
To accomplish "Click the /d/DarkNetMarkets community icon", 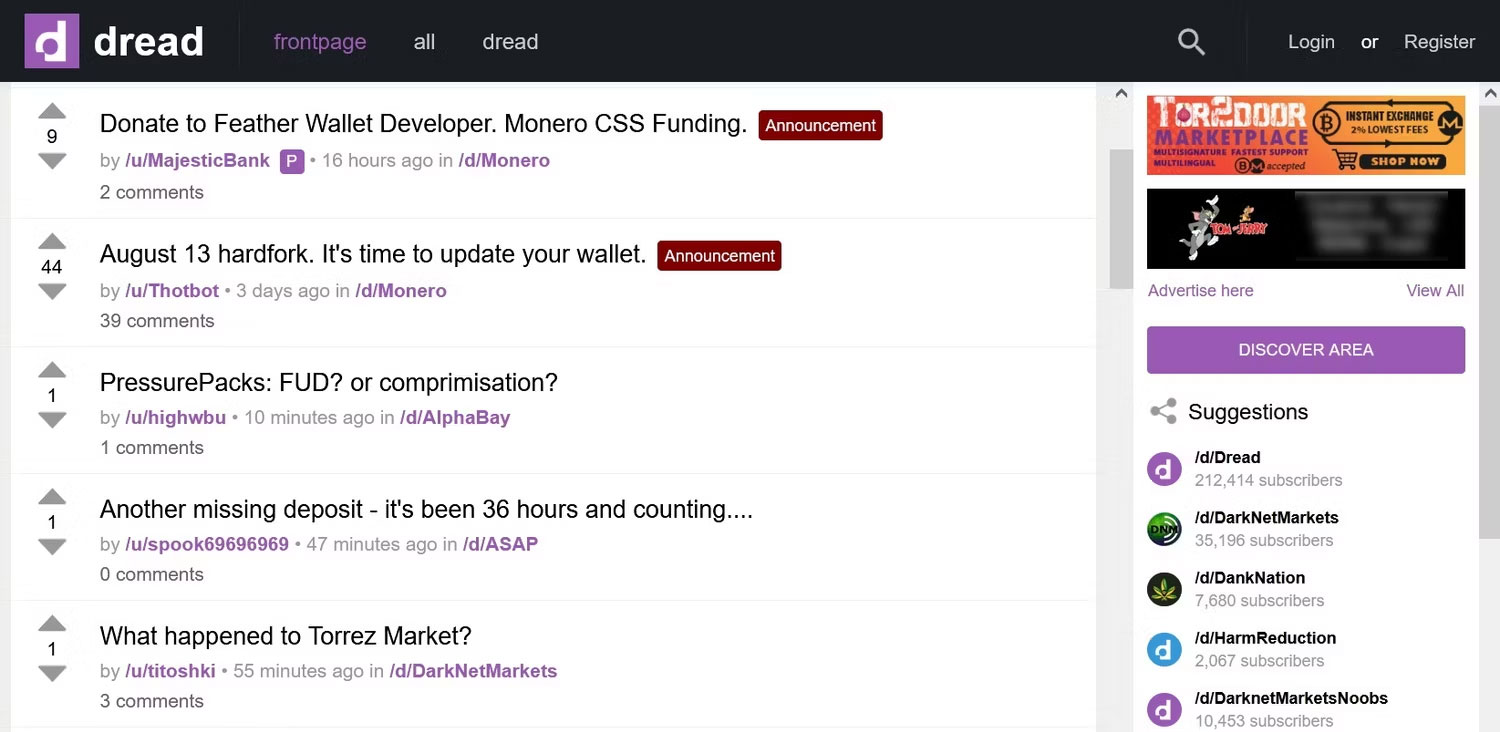I will [x=1164, y=528].
